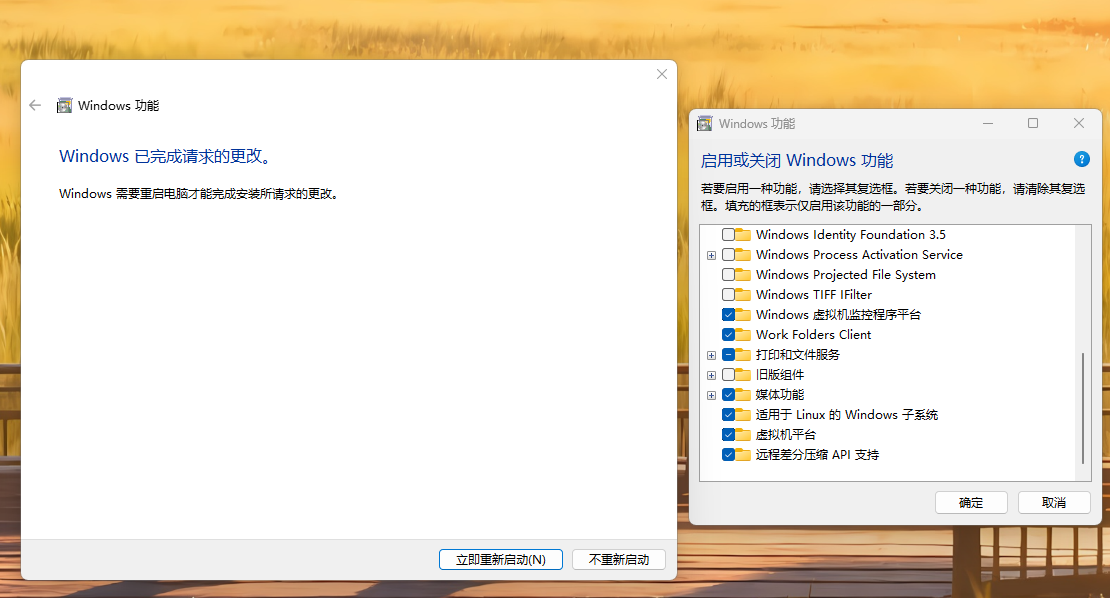Expand the 媒体功能 tree node

pos(711,396)
